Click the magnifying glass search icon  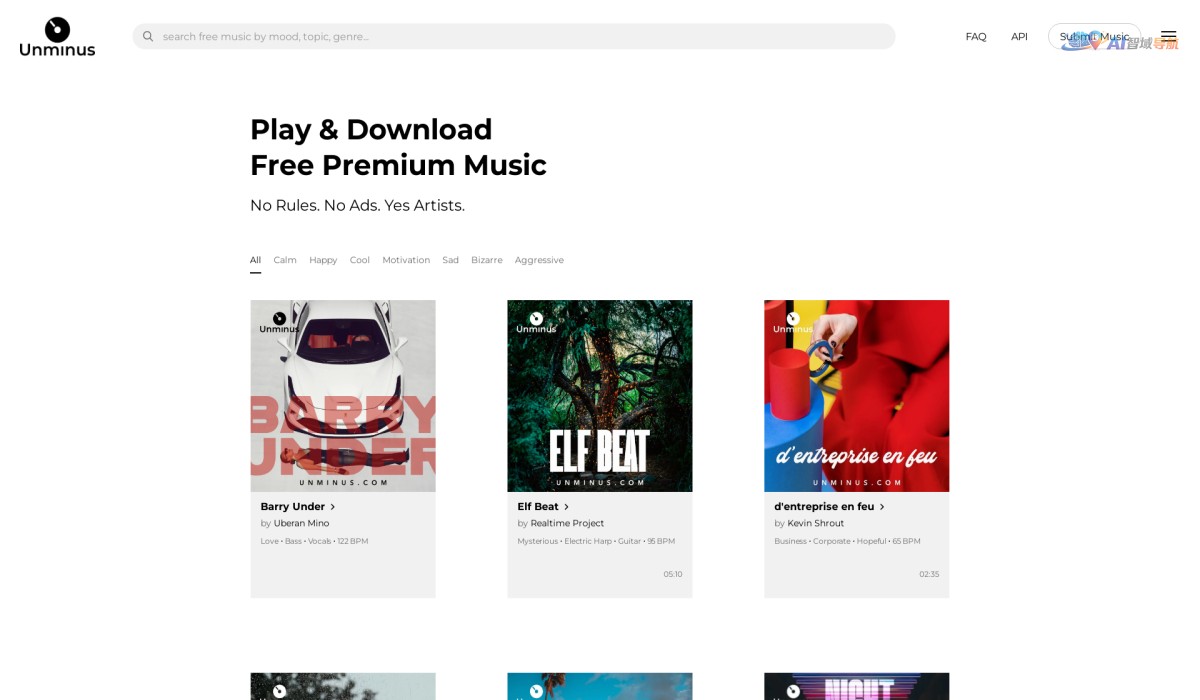pyautogui.click(x=148, y=36)
